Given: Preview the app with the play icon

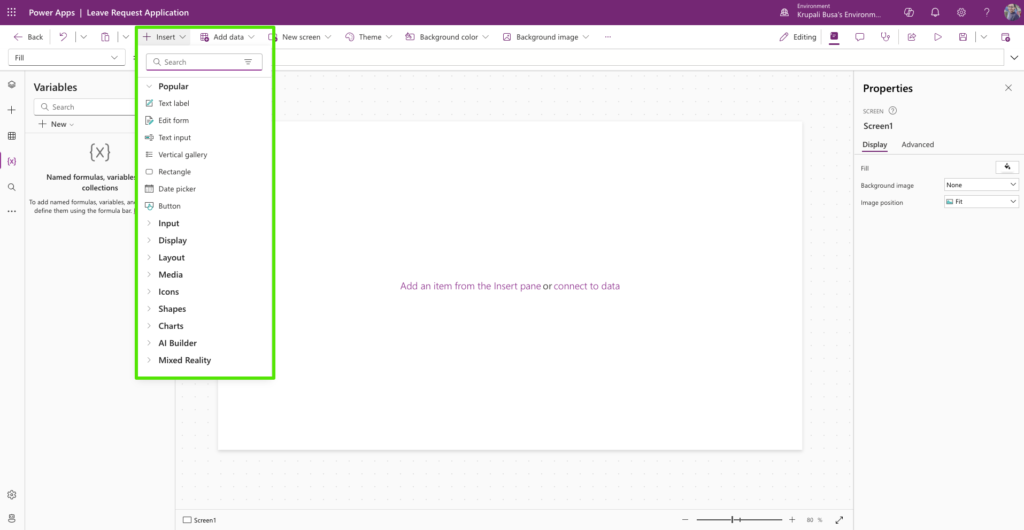Looking at the screenshot, I should click(x=938, y=37).
